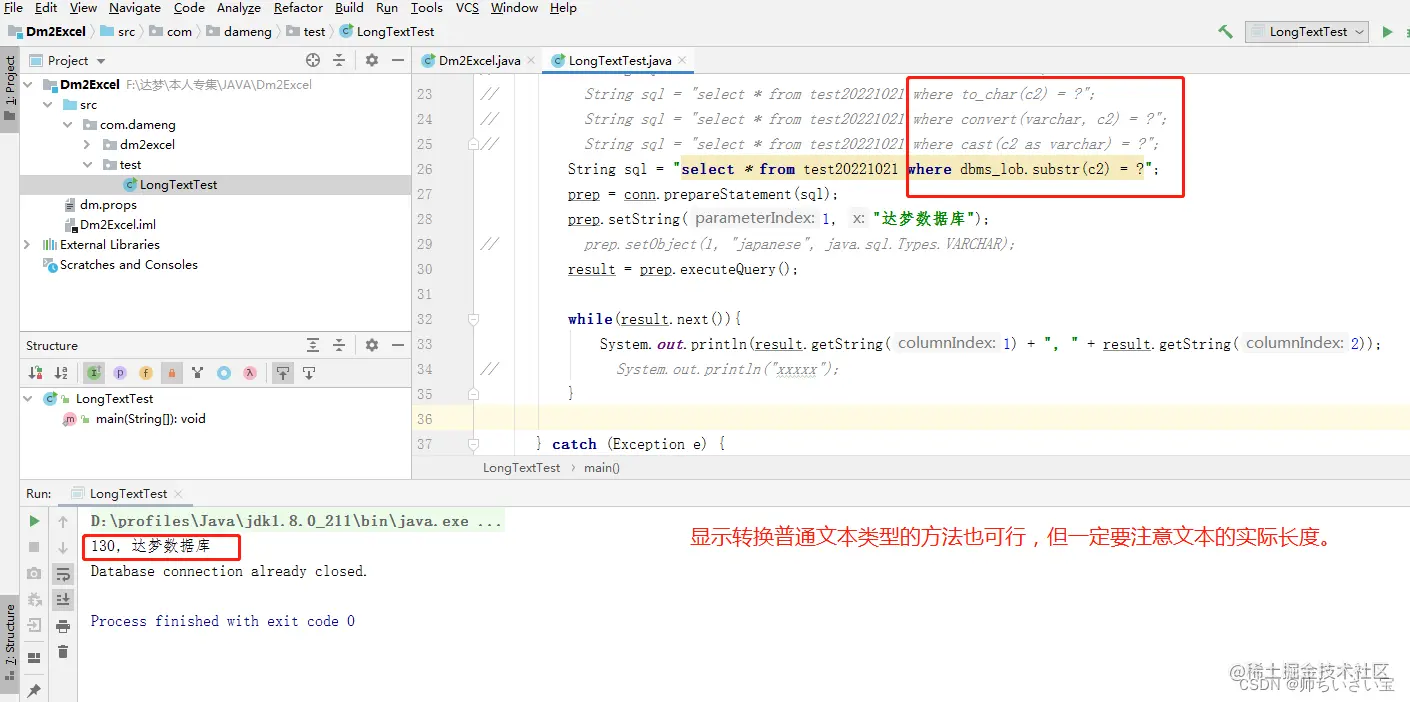Toggle Show Properties filter in Structure
Viewport: 1410px width, 702px height.
pos(120,373)
